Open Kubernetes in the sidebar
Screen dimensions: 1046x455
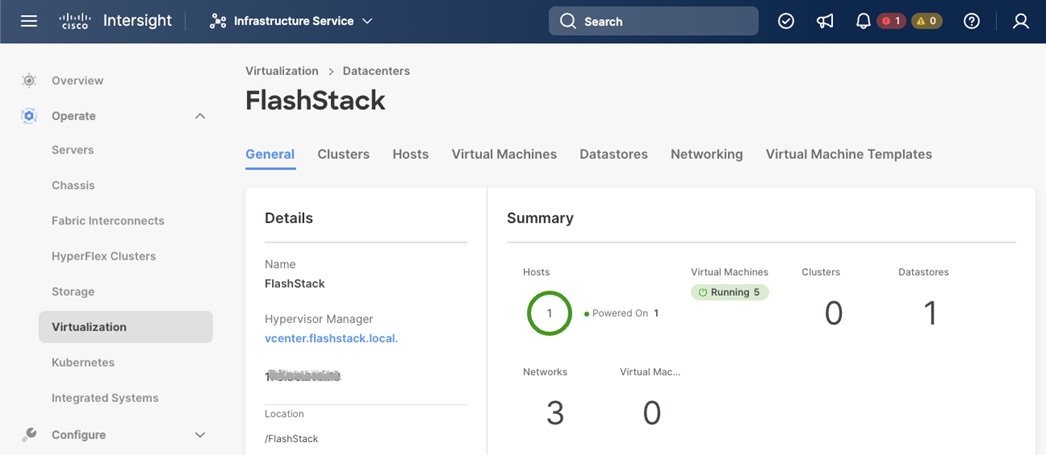point(83,362)
